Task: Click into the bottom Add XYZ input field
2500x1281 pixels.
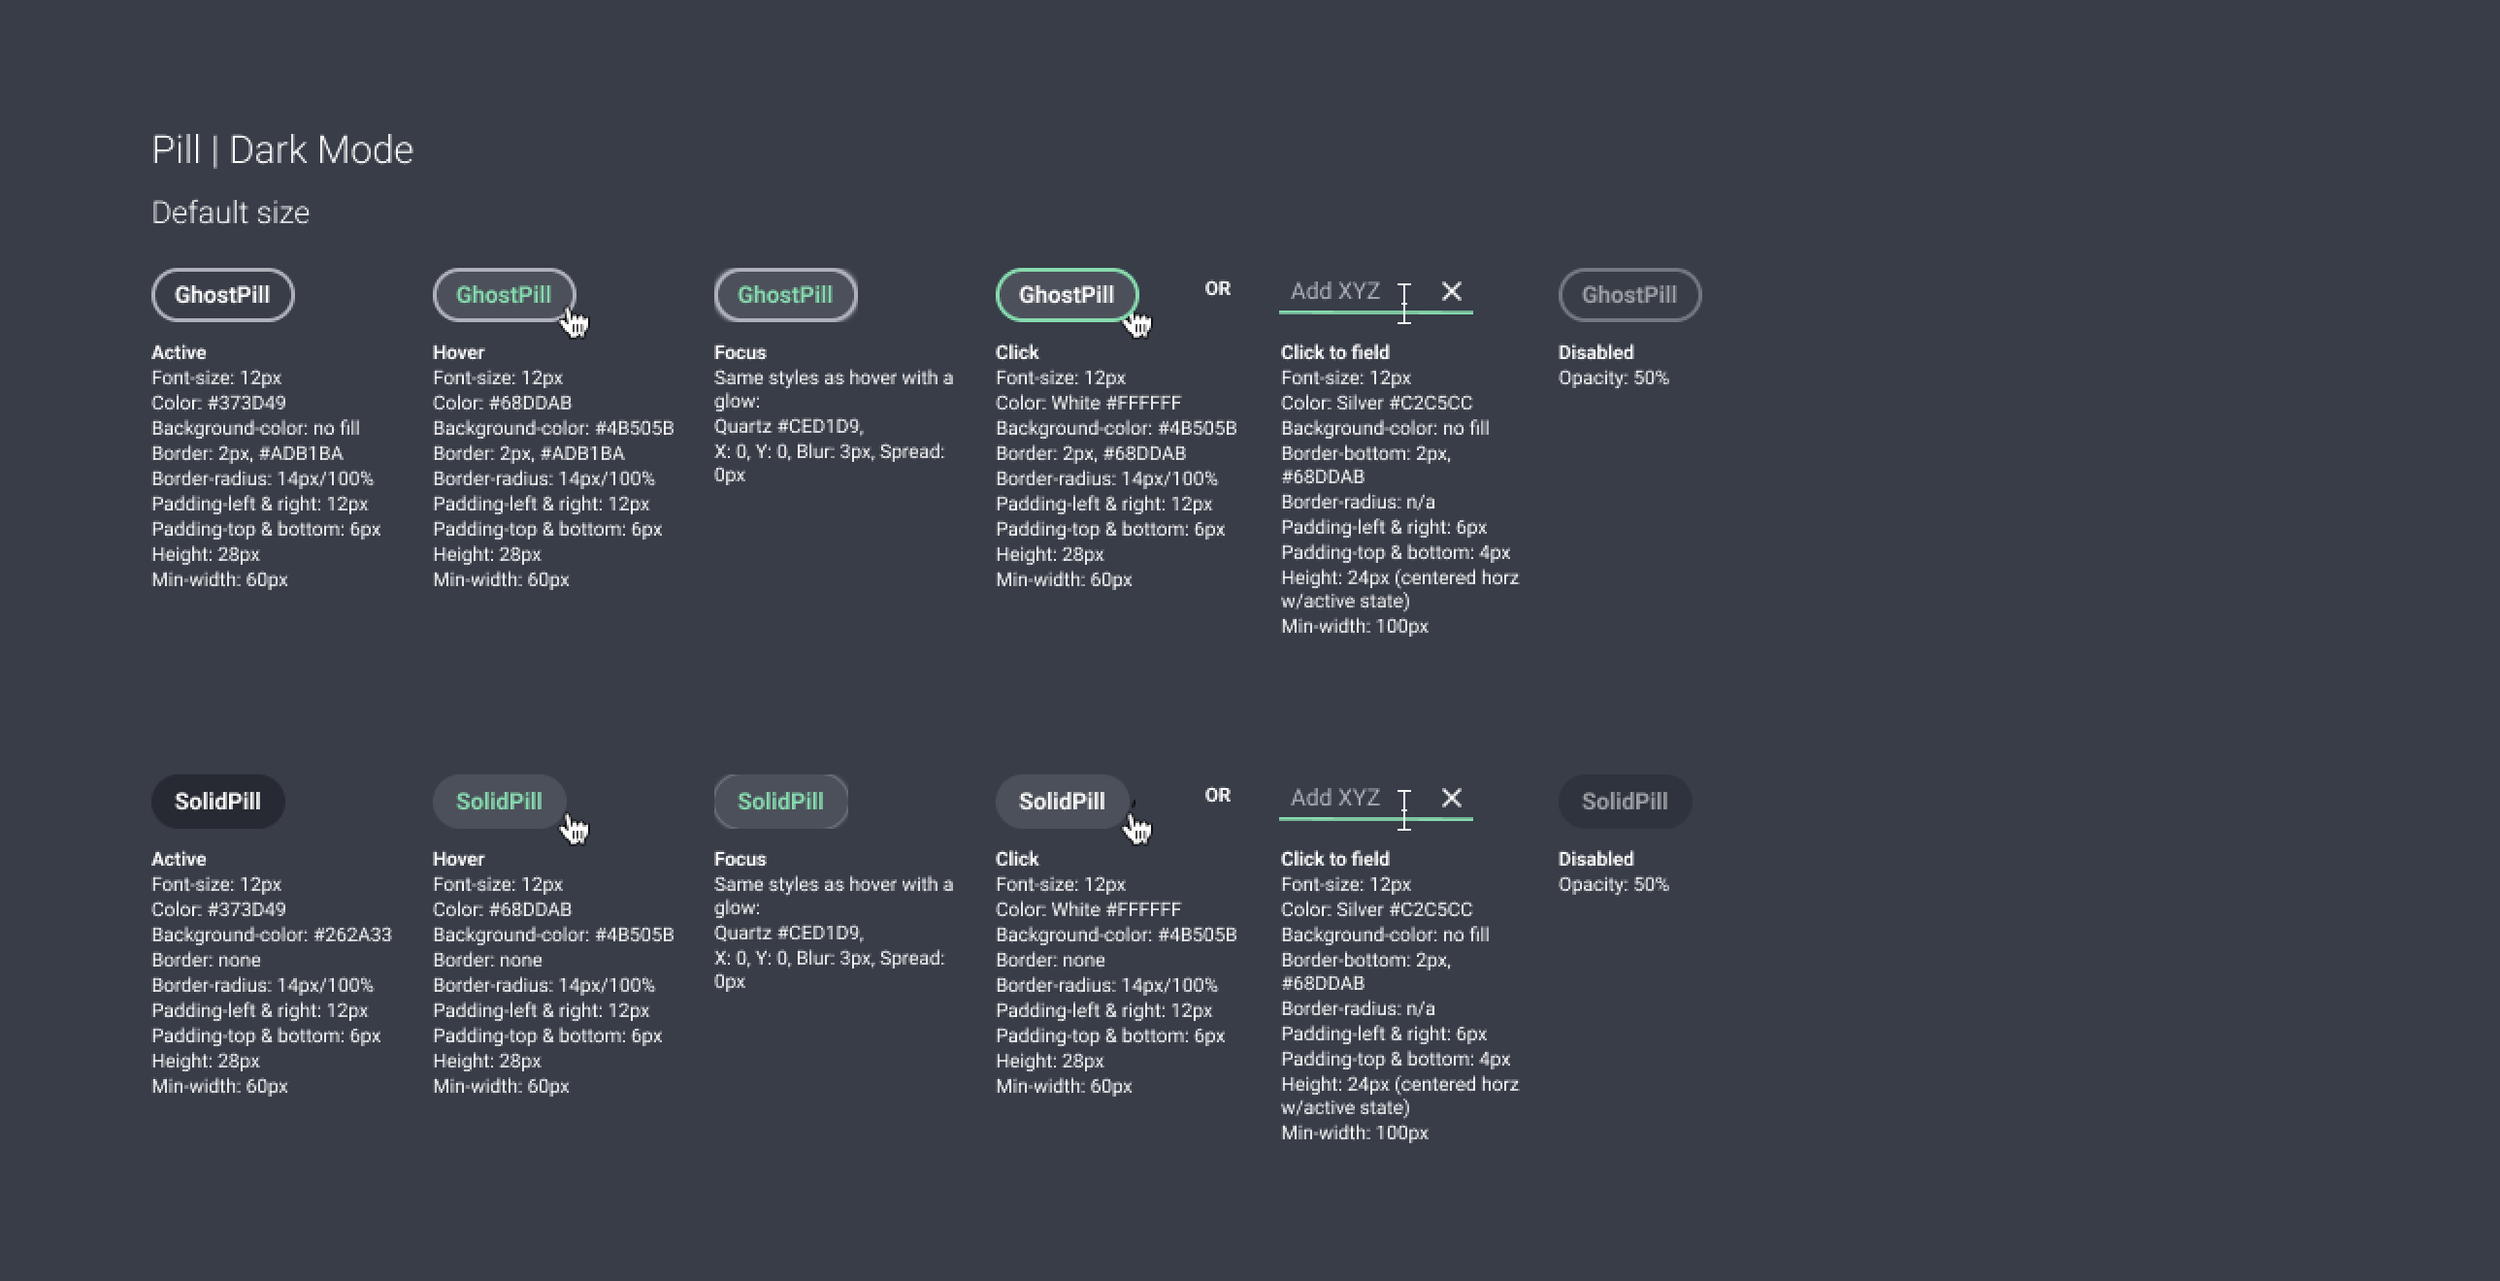Action: coord(1335,797)
